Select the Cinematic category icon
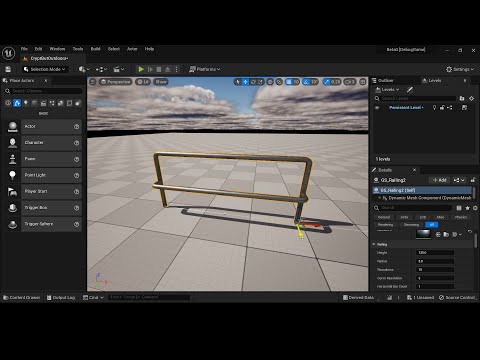Image resolution: width=480 pixels, height=360 pixels. click(43, 103)
